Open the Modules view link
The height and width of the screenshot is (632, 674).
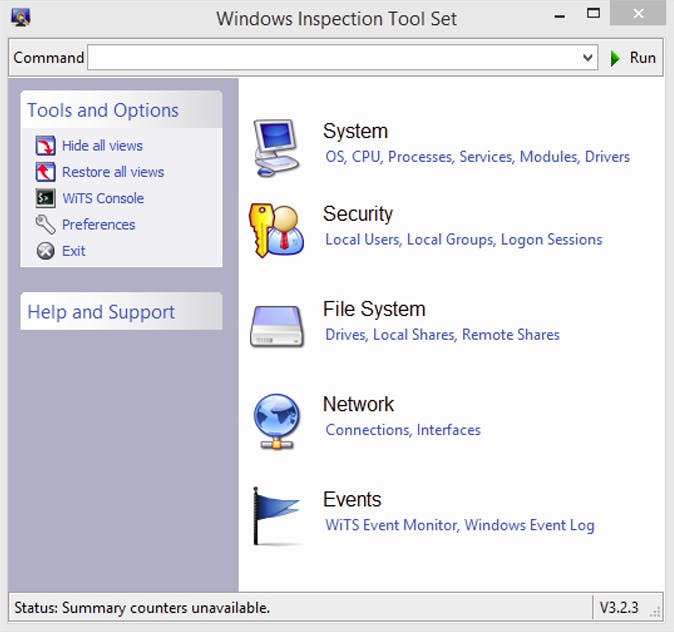(x=549, y=157)
